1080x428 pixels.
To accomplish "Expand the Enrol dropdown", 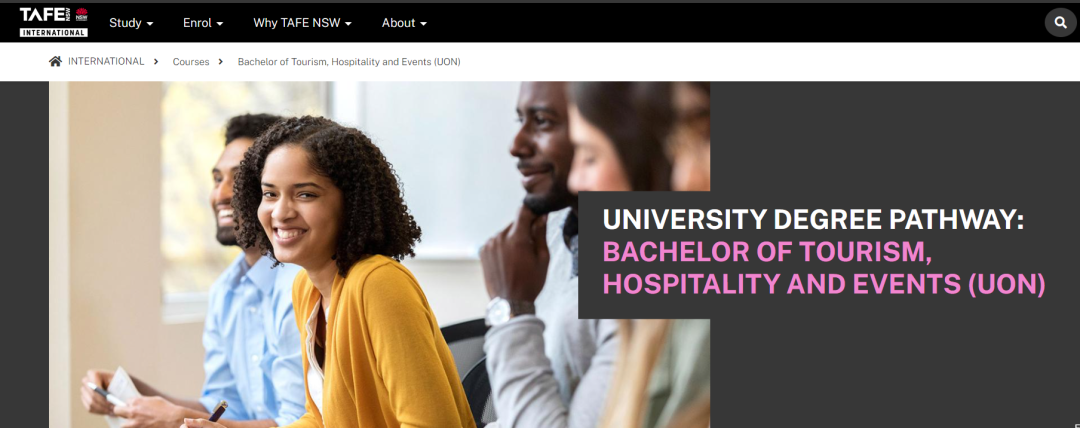I will point(203,23).
